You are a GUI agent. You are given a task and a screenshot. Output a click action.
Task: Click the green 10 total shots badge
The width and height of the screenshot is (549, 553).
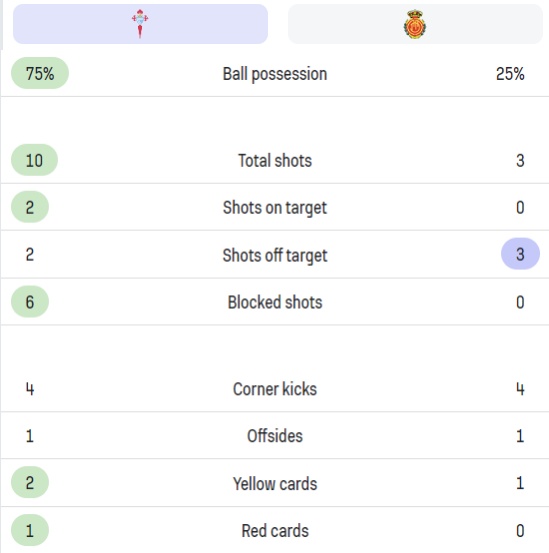coord(35,160)
